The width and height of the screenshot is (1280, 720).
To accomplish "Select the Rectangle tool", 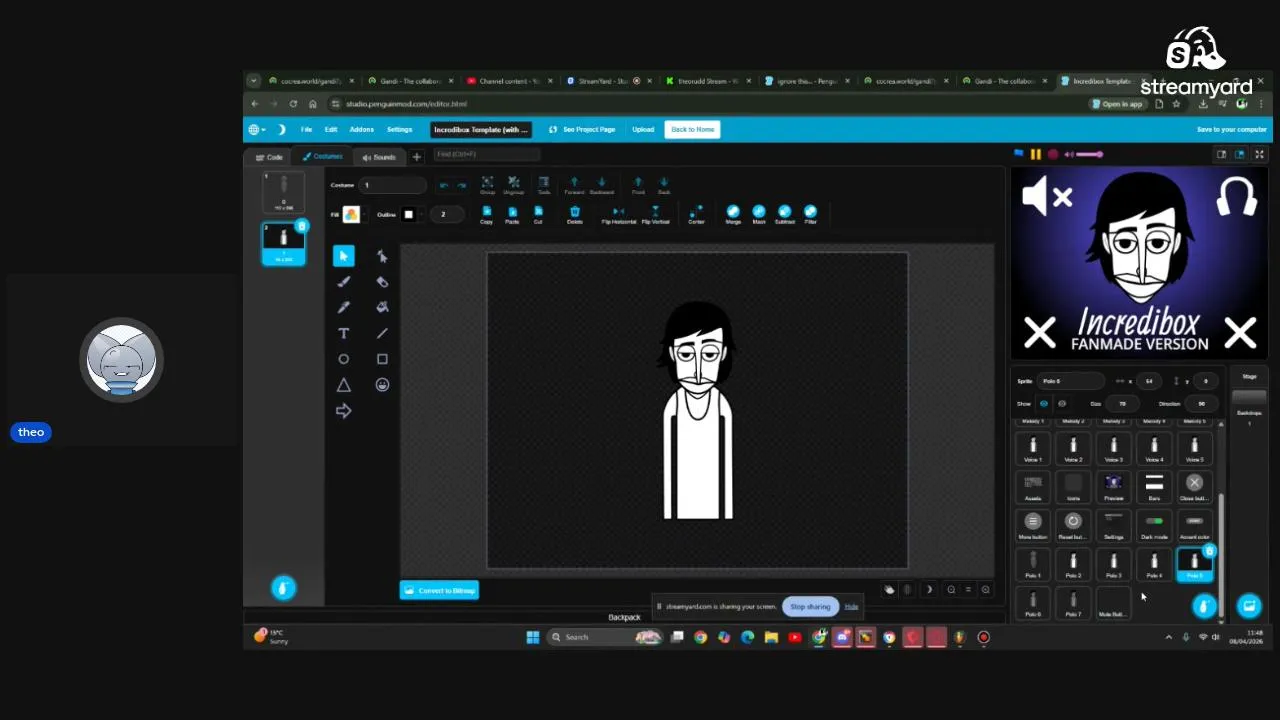I will [382, 359].
